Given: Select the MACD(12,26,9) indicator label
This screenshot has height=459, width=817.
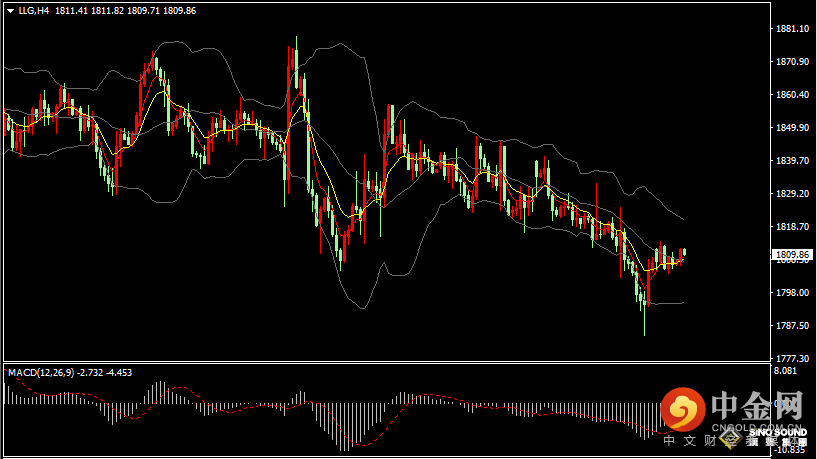Looking at the screenshot, I should click(41, 373).
